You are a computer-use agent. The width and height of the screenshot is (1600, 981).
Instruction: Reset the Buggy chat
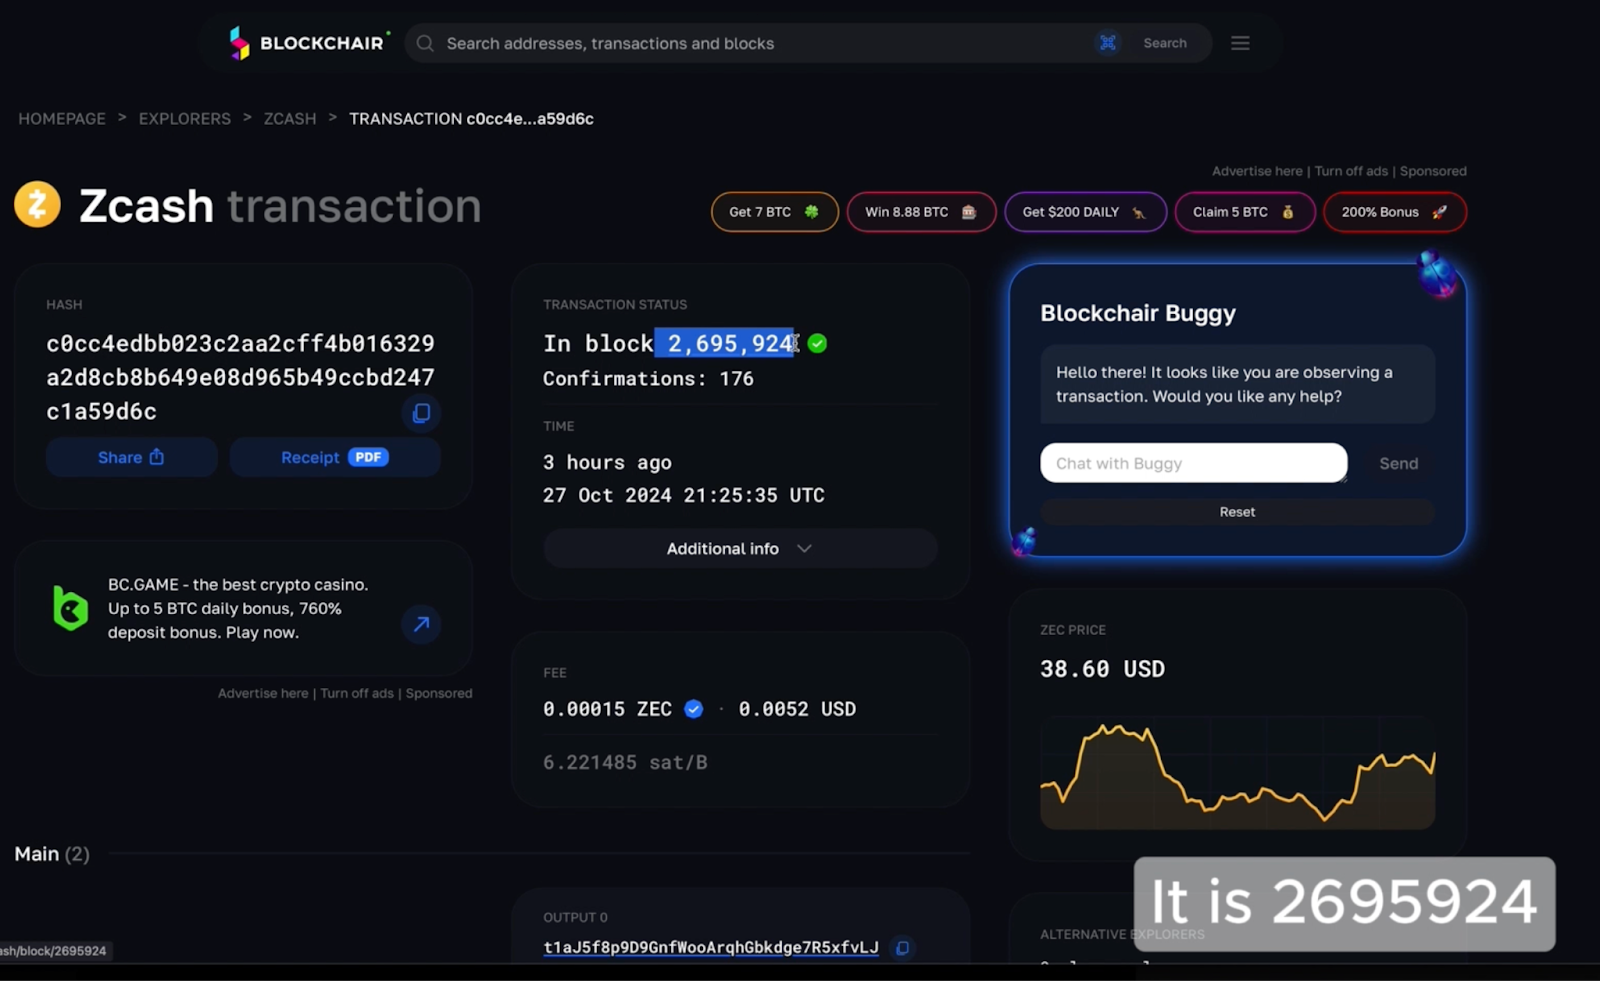[1237, 512]
